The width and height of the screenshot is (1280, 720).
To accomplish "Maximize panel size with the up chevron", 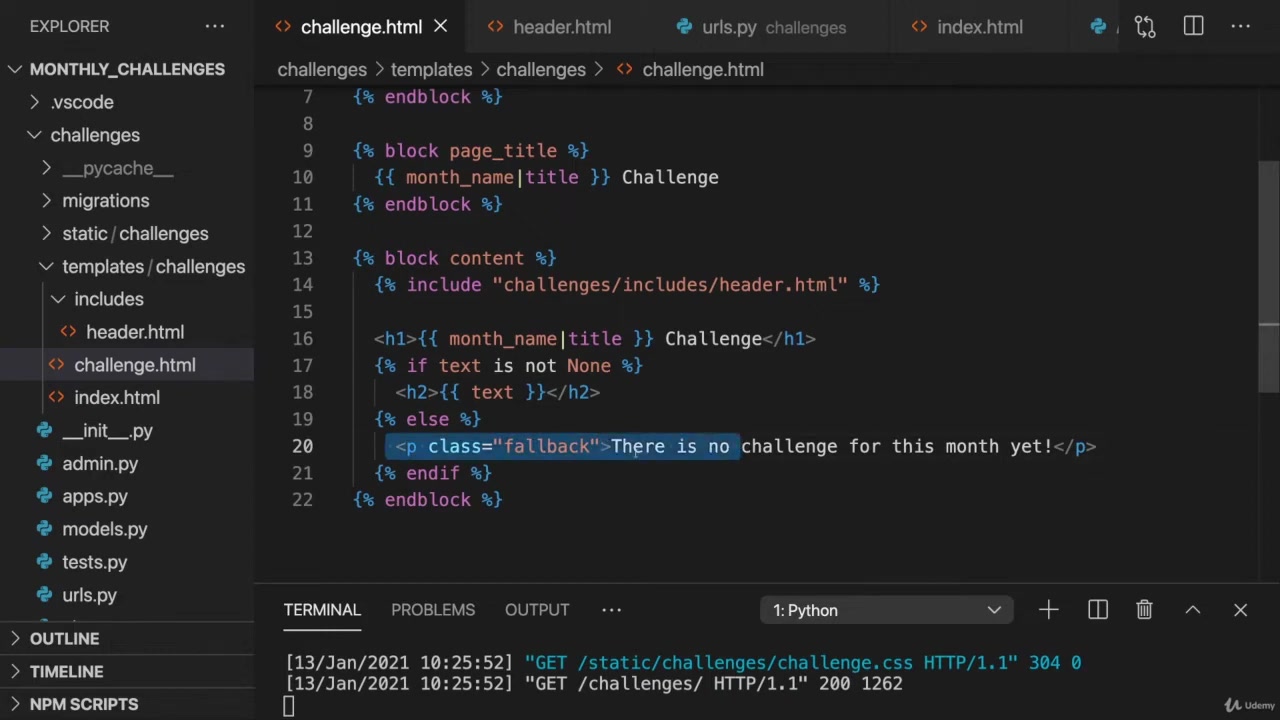I will tap(1192, 610).
